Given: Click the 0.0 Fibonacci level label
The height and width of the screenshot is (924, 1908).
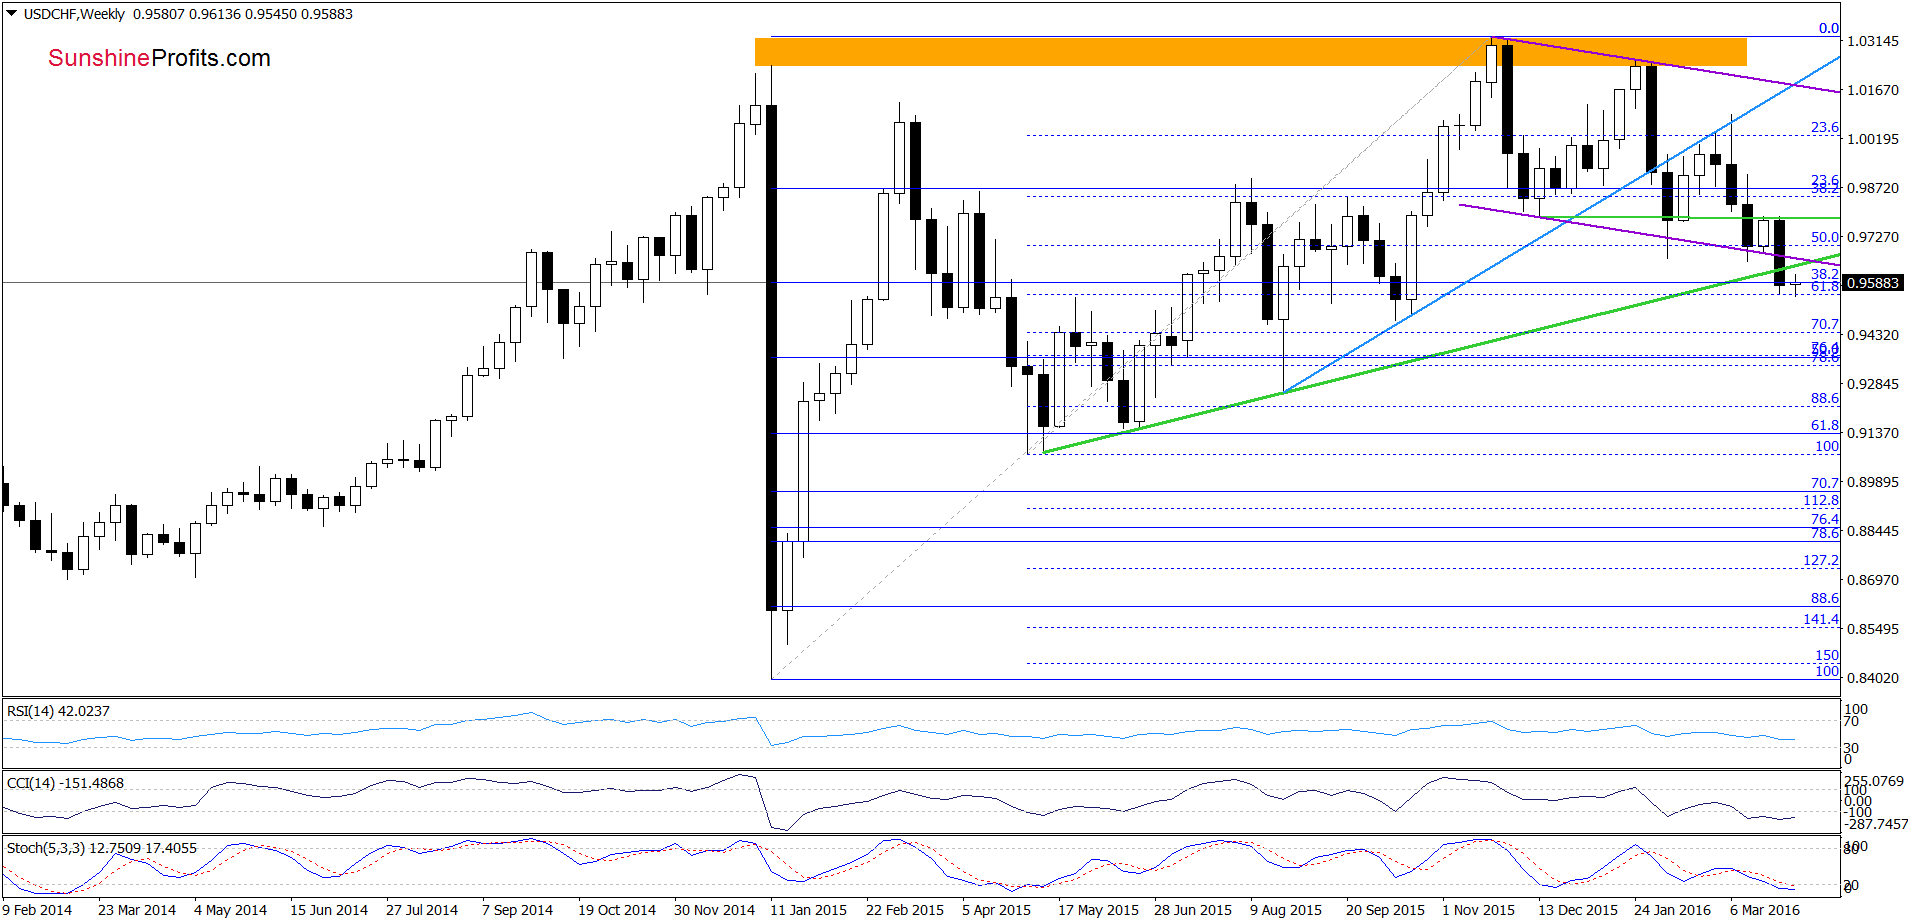Looking at the screenshot, I should click(1829, 28).
